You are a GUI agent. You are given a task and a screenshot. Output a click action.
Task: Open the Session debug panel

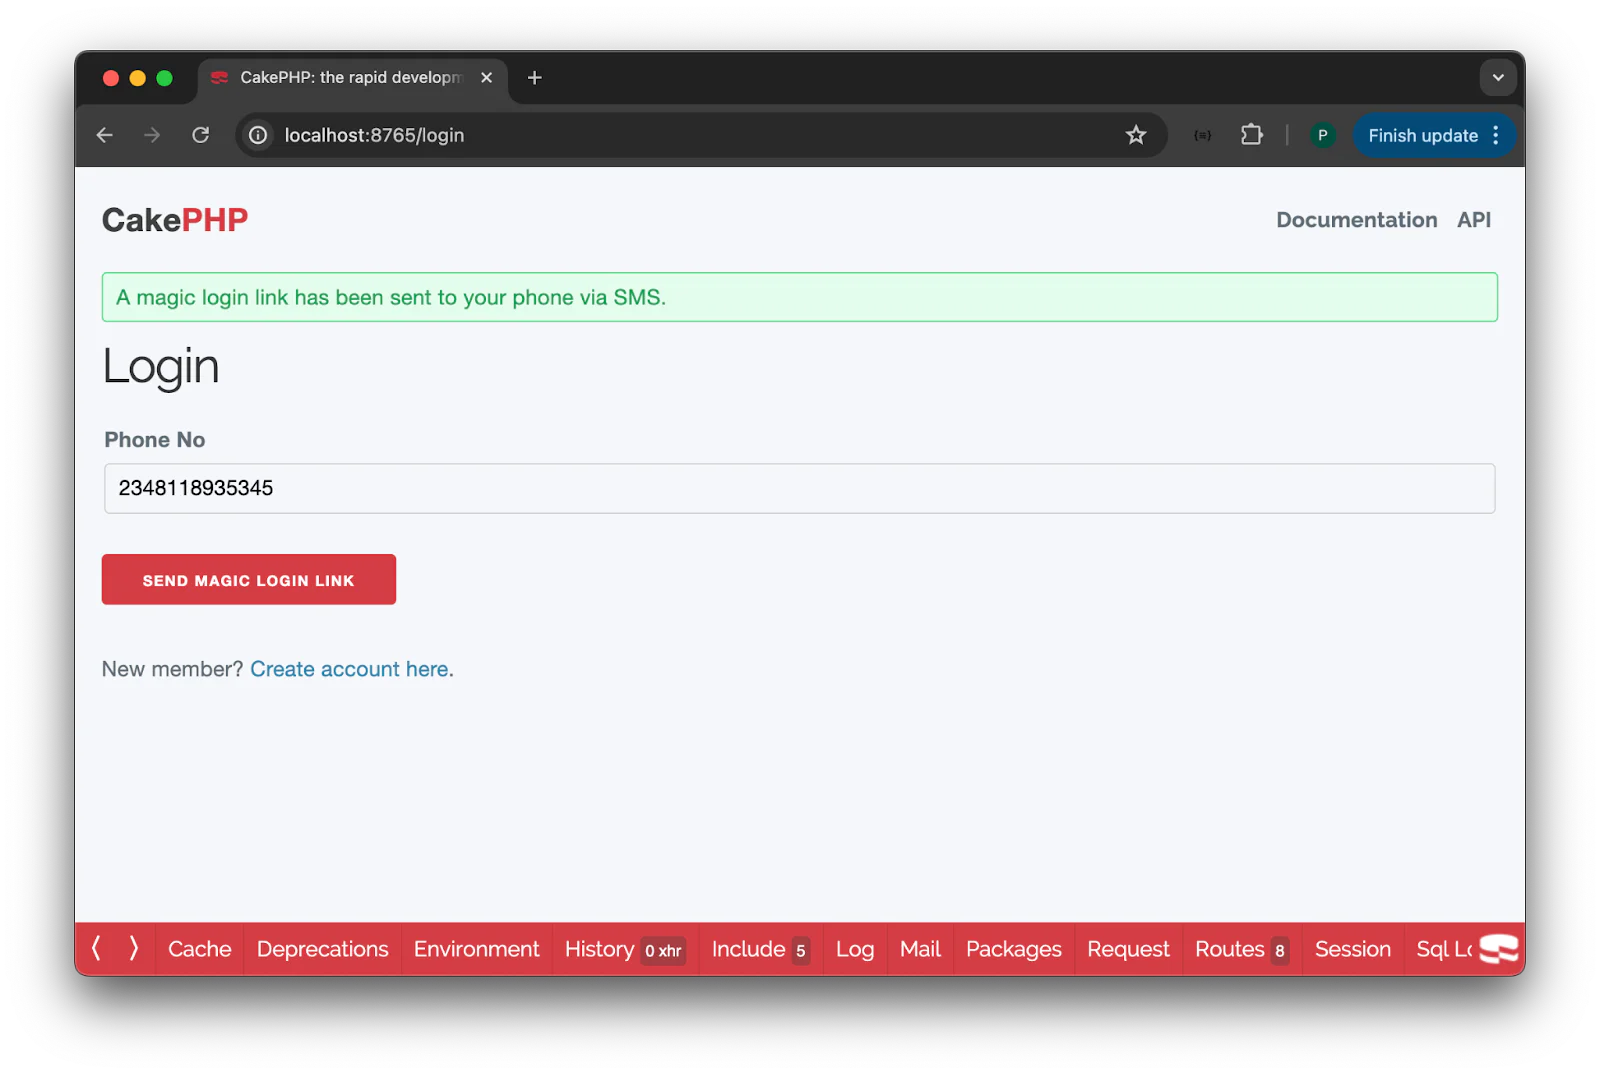click(1352, 949)
